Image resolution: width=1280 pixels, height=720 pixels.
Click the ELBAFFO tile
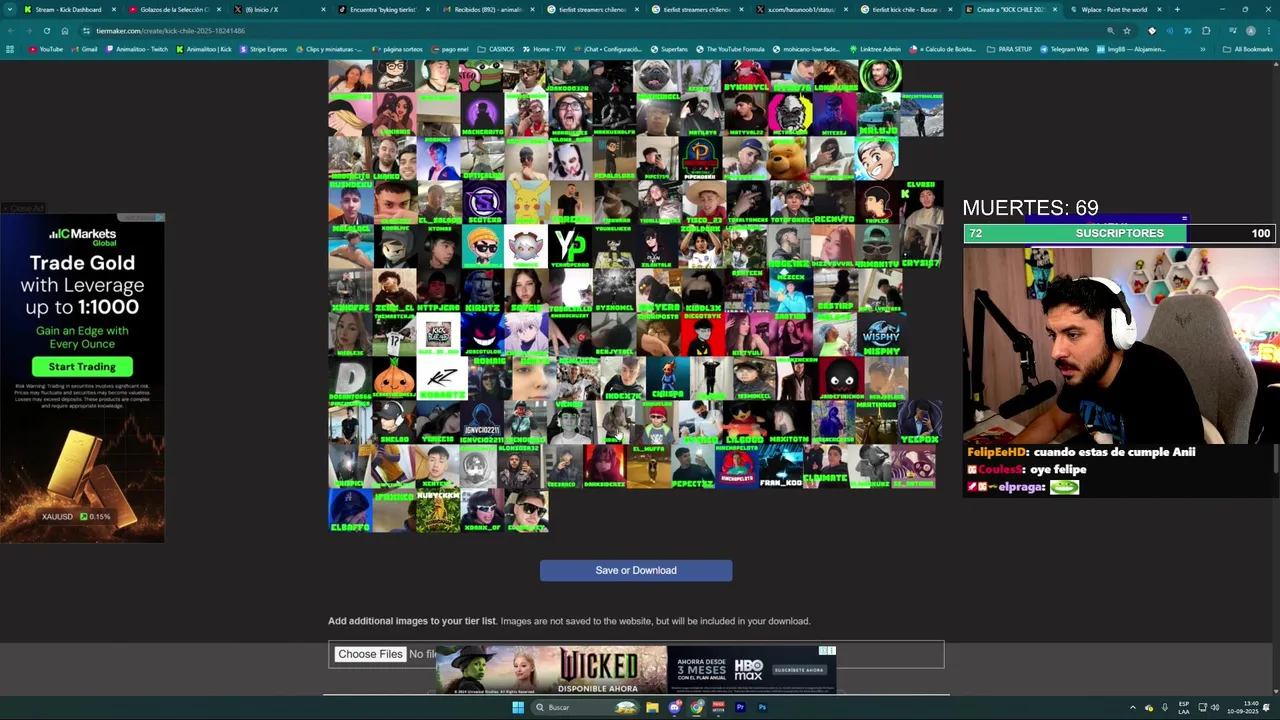350,511
